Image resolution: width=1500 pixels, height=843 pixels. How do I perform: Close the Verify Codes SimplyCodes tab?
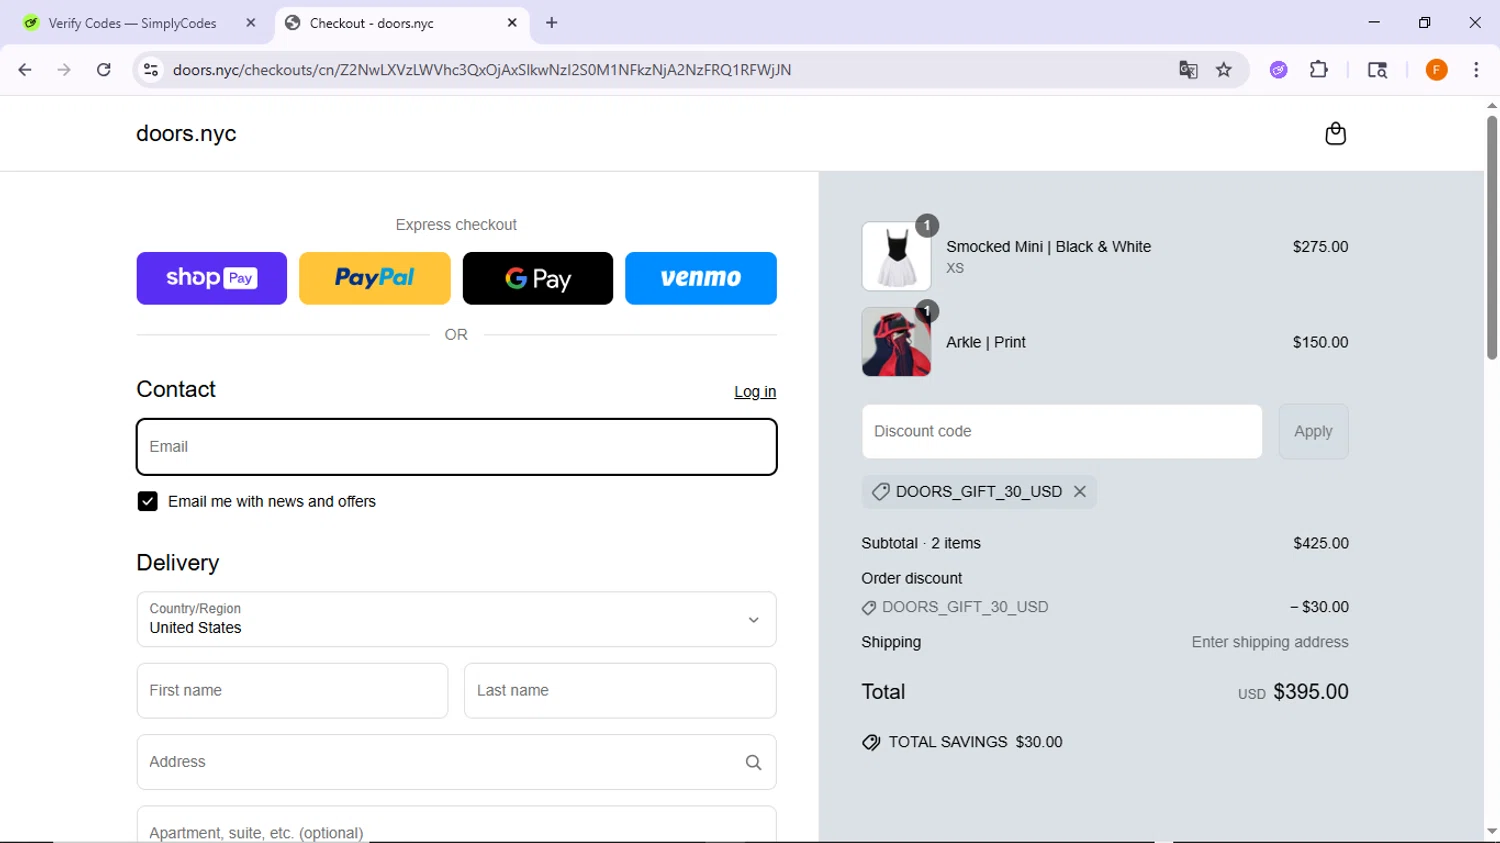coord(251,23)
